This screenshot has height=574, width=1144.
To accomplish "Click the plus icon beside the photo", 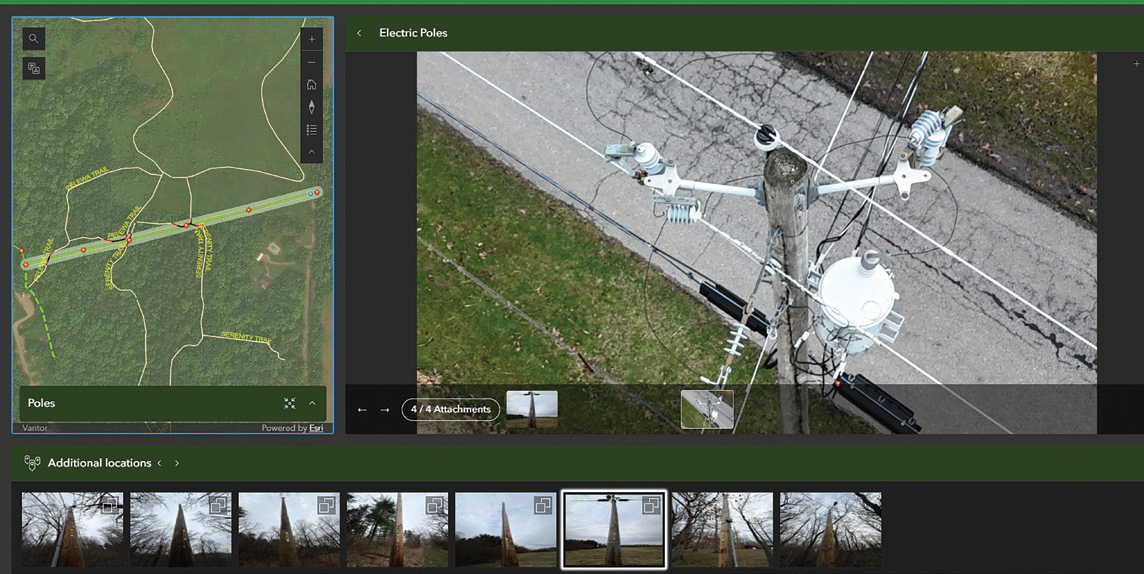I will (1136, 64).
